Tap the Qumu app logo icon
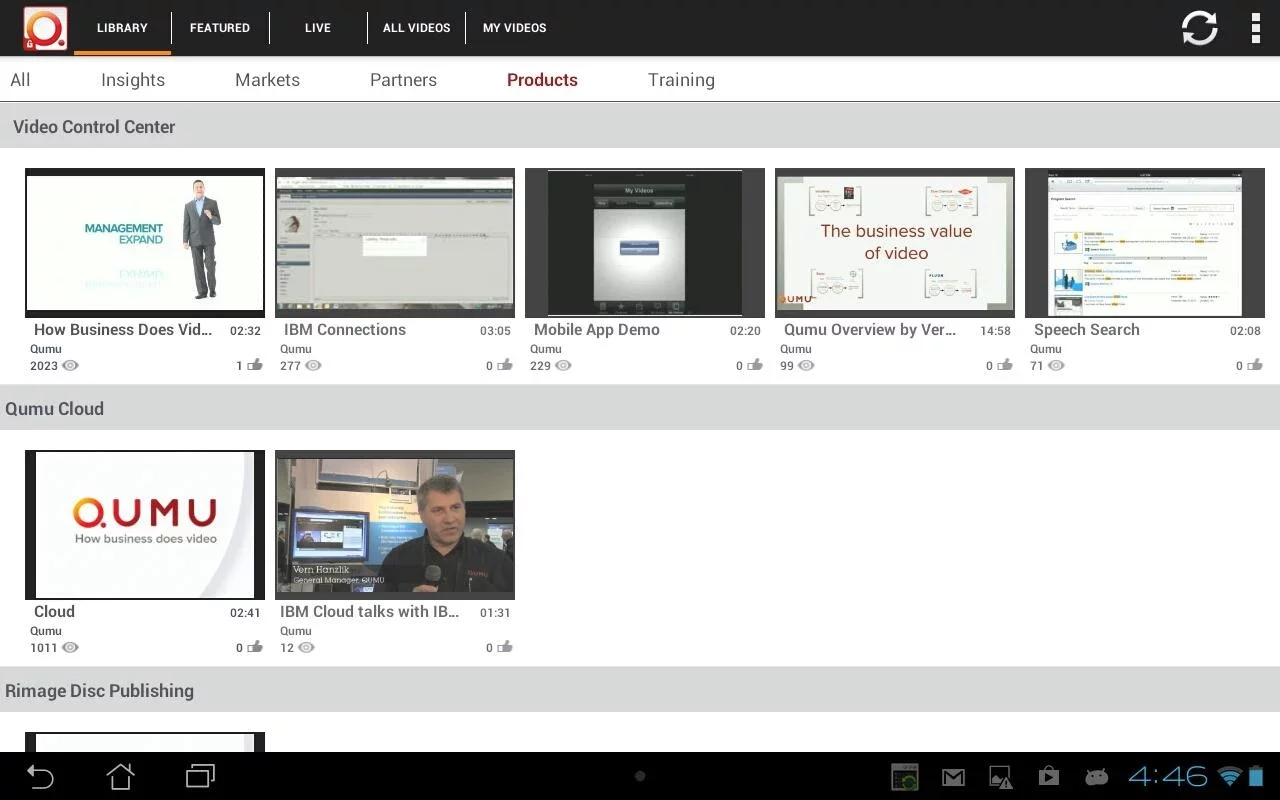The width and height of the screenshot is (1280, 800). (x=45, y=28)
